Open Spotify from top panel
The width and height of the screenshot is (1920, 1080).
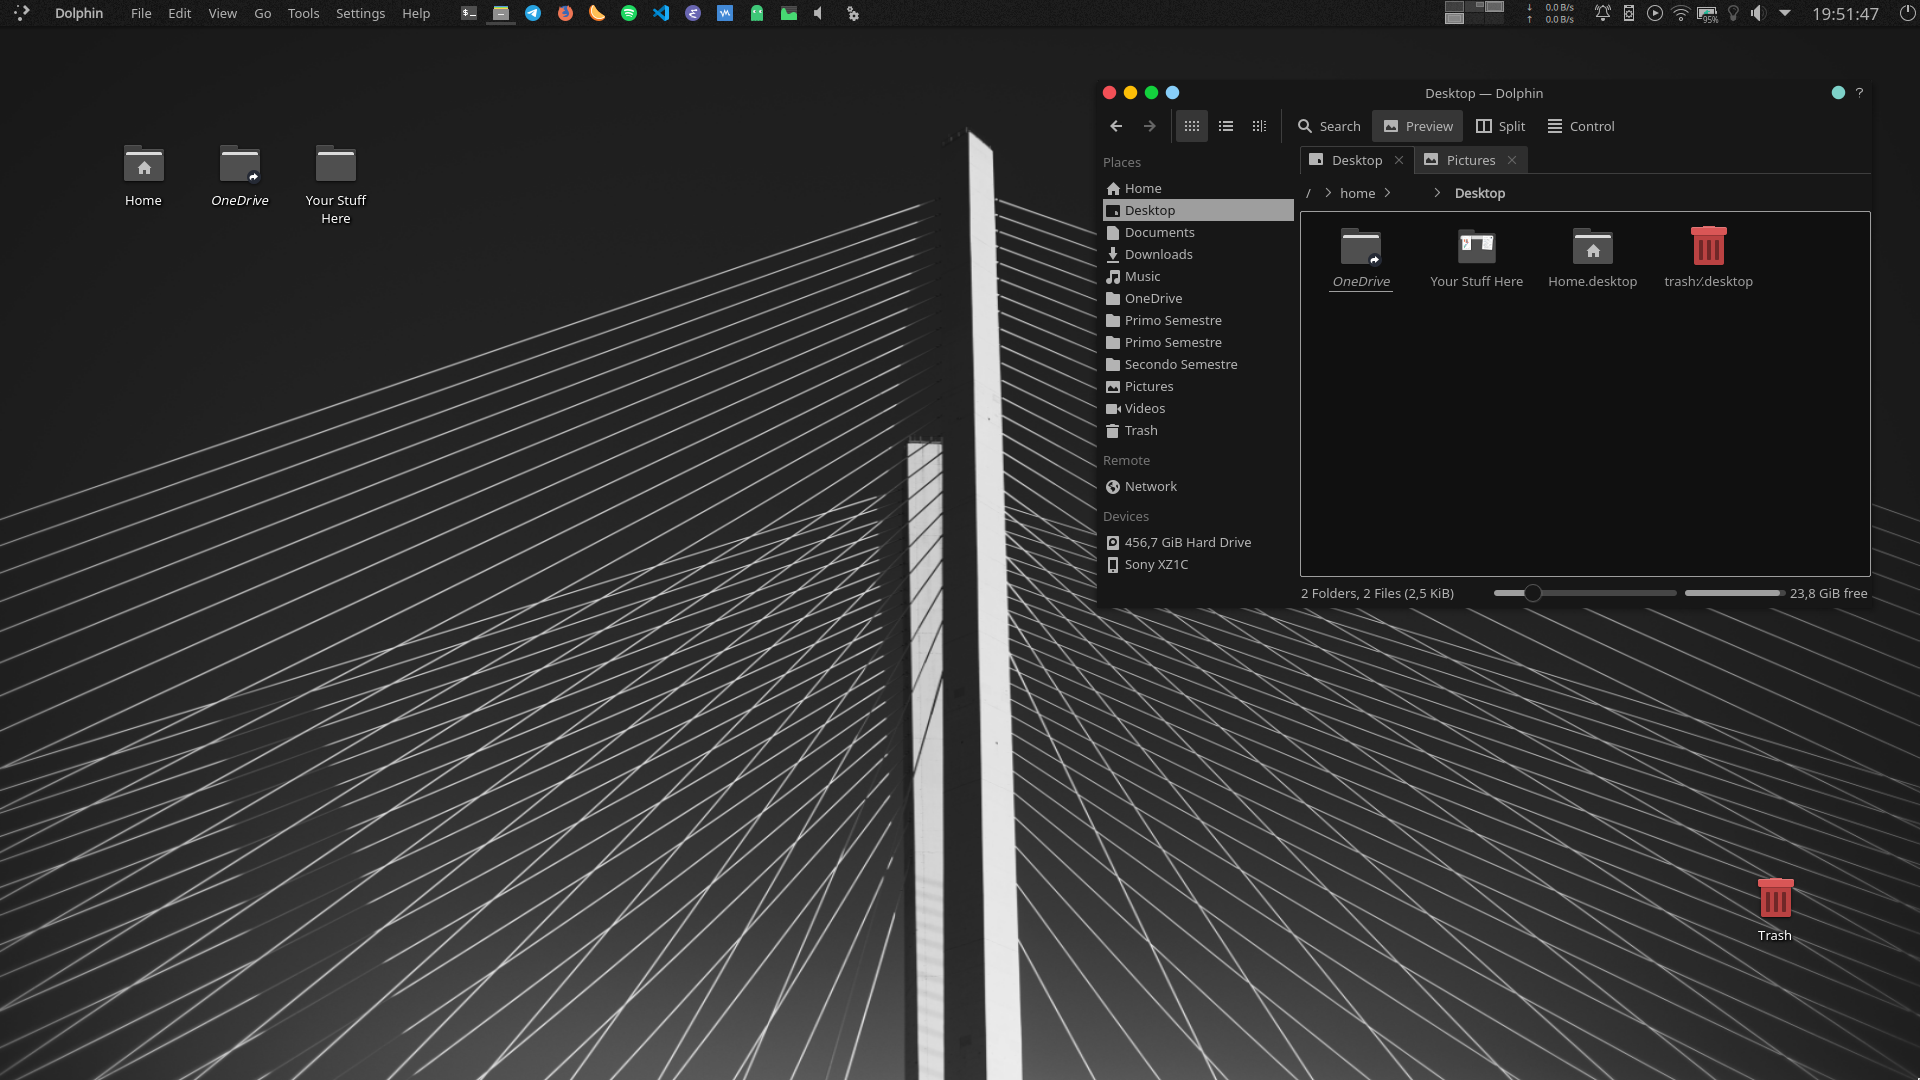(x=629, y=13)
